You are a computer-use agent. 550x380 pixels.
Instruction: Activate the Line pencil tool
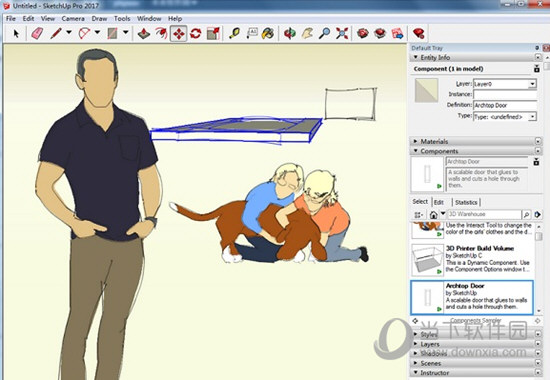click(x=56, y=34)
